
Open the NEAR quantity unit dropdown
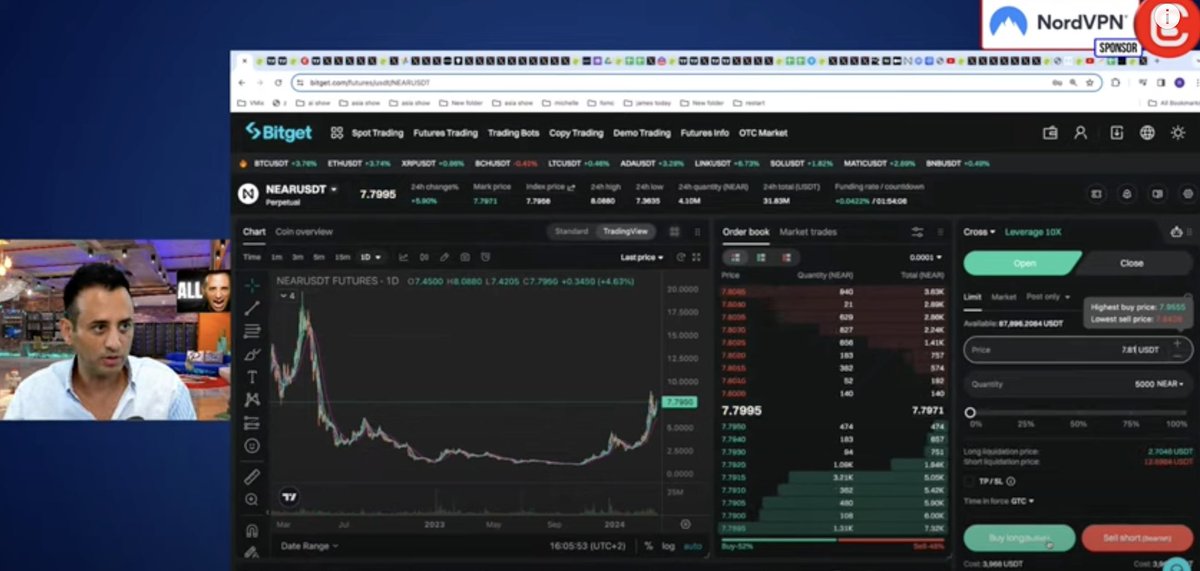(x=1171, y=384)
